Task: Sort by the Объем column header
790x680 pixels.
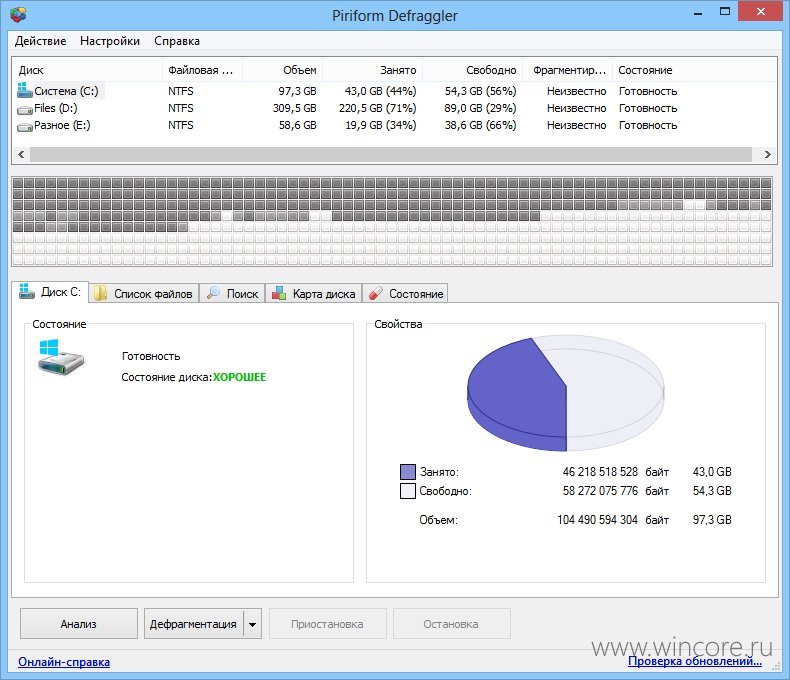Action: click(x=283, y=70)
